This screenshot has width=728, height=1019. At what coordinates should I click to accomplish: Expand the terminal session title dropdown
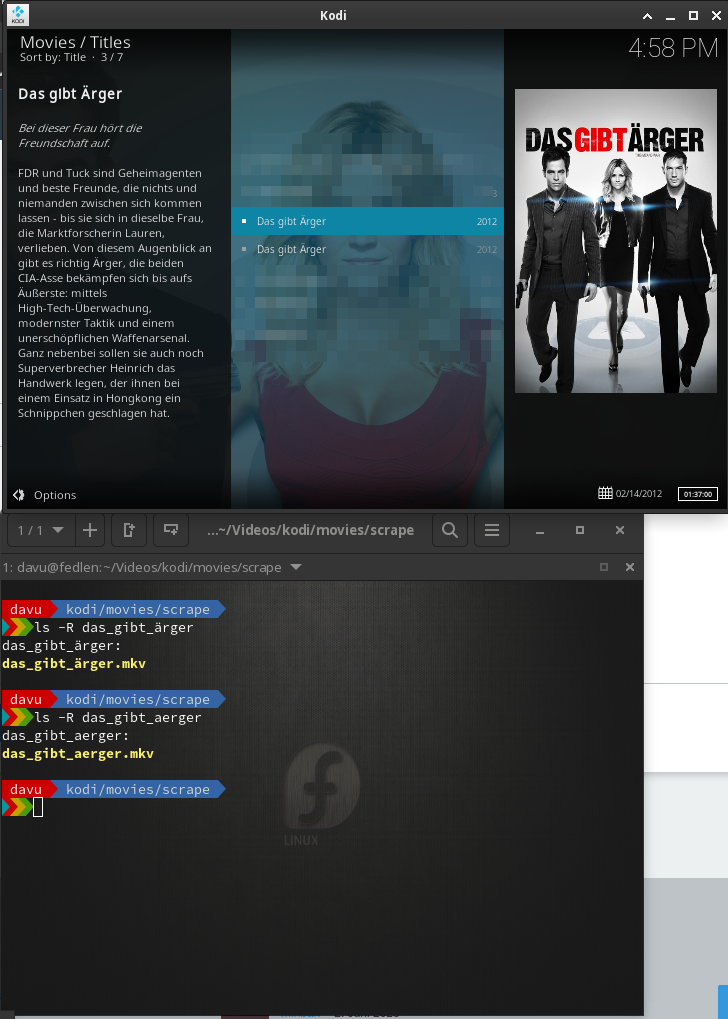[296, 567]
